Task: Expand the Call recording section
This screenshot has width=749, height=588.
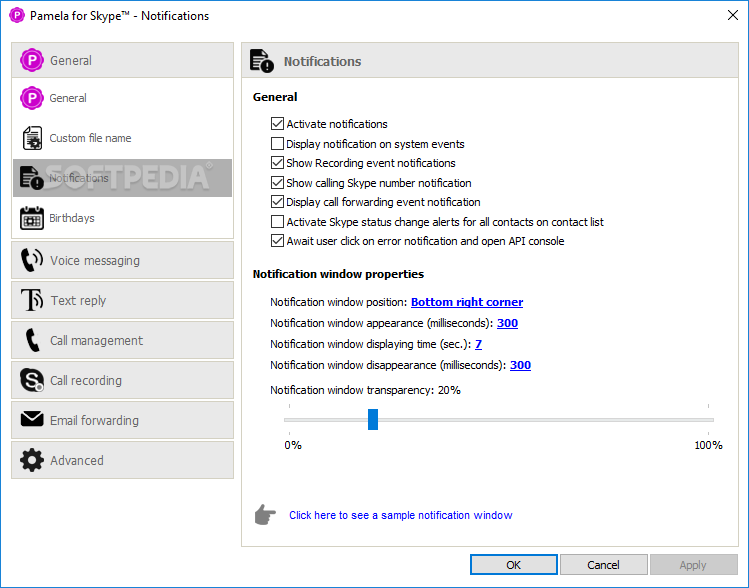Action: [122, 380]
